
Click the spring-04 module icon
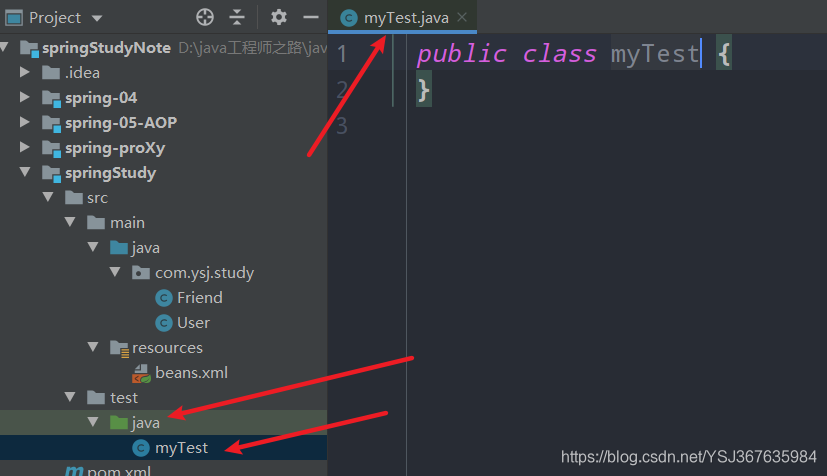point(51,98)
